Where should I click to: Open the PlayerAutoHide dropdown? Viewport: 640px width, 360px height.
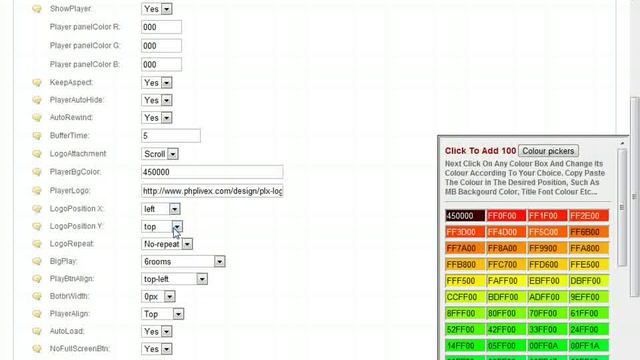pos(157,100)
